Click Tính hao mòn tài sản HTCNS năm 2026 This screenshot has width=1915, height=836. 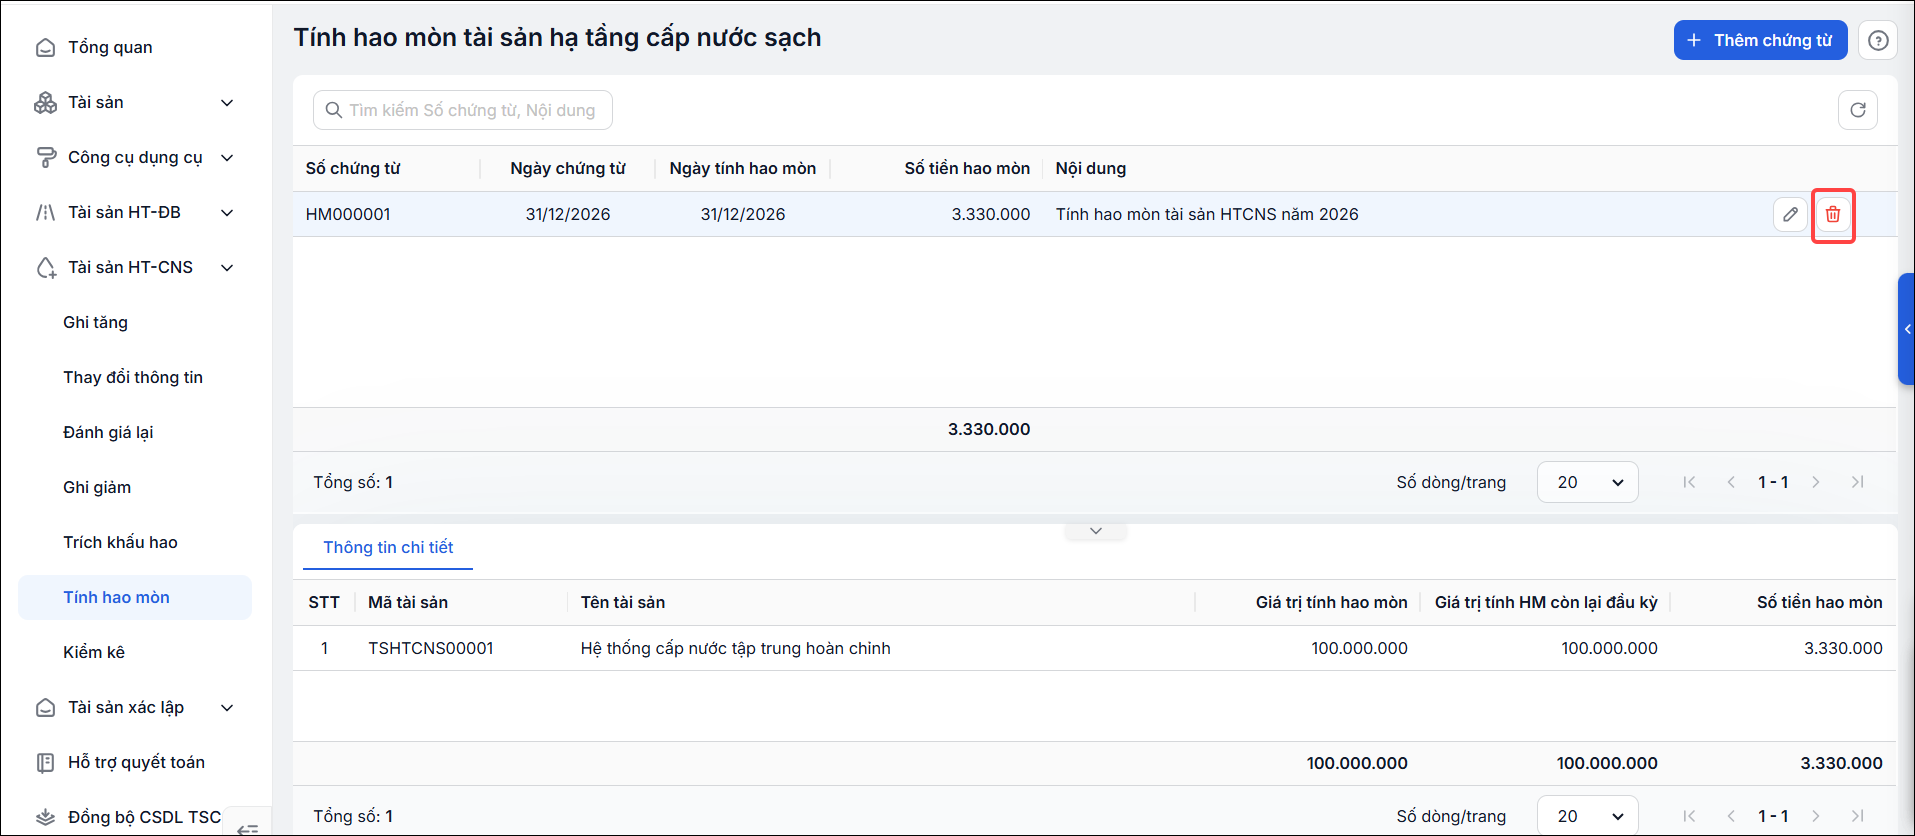click(x=1207, y=215)
